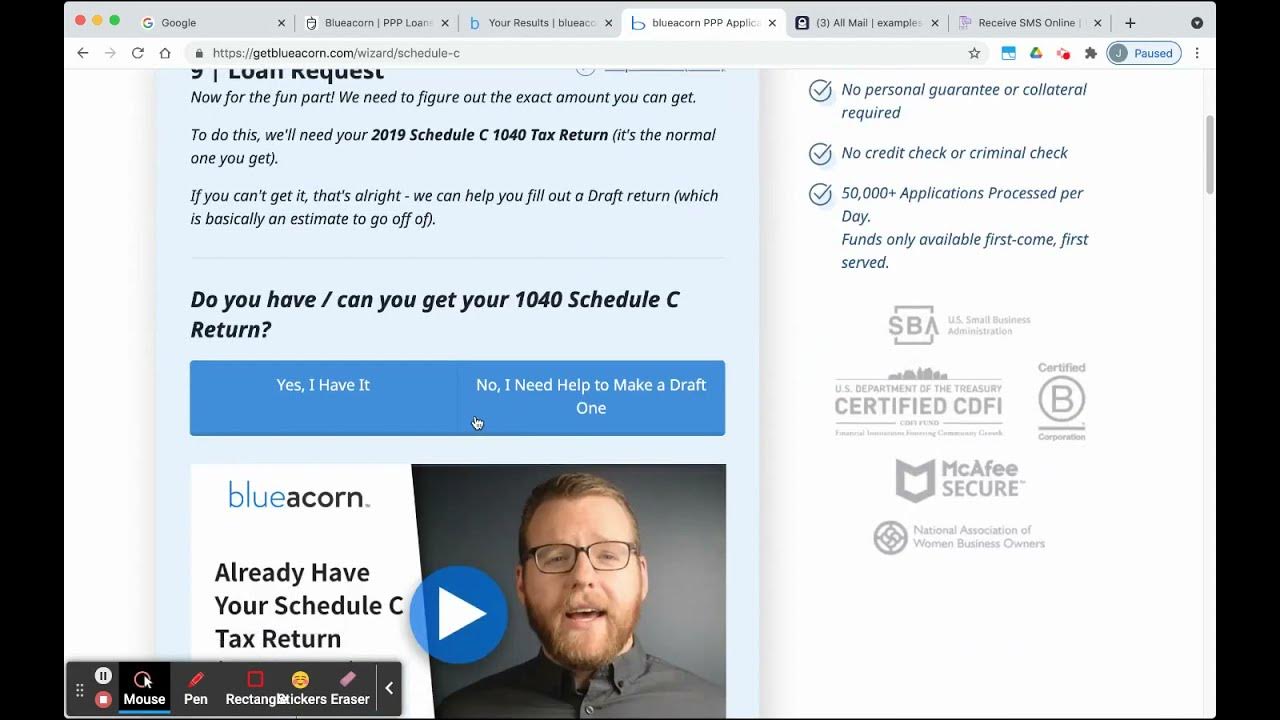Choose "No, I Need Help to Make a Draft One"
Image resolution: width=1280 pixels, height=720 pixels.
point(591,397)
